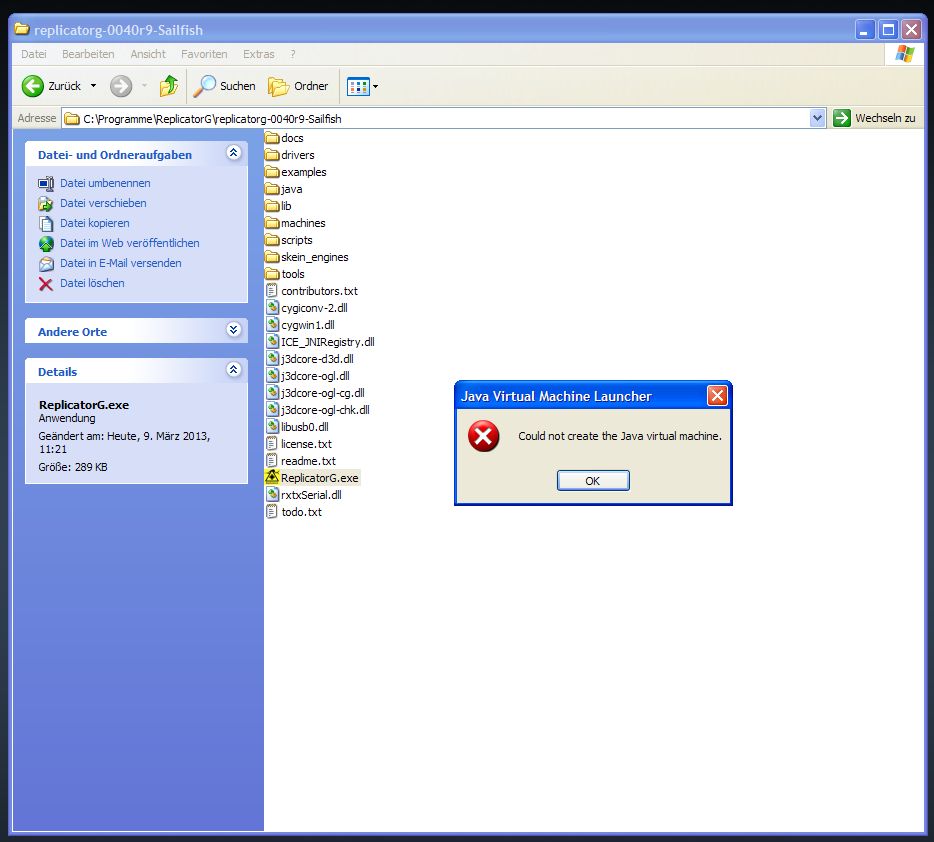Select the lib folder icon
The height and width of the screenshot is (842, 934).
pos(272,206)
